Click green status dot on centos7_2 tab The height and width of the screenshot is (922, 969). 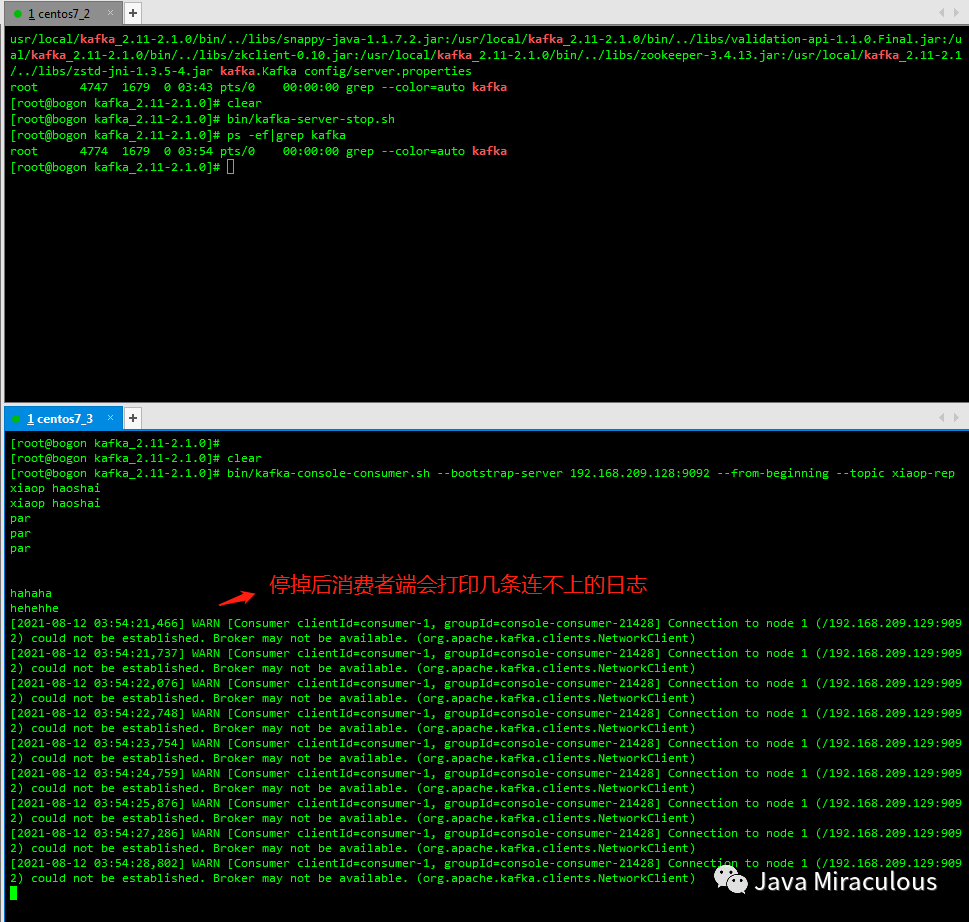(17, 14)
